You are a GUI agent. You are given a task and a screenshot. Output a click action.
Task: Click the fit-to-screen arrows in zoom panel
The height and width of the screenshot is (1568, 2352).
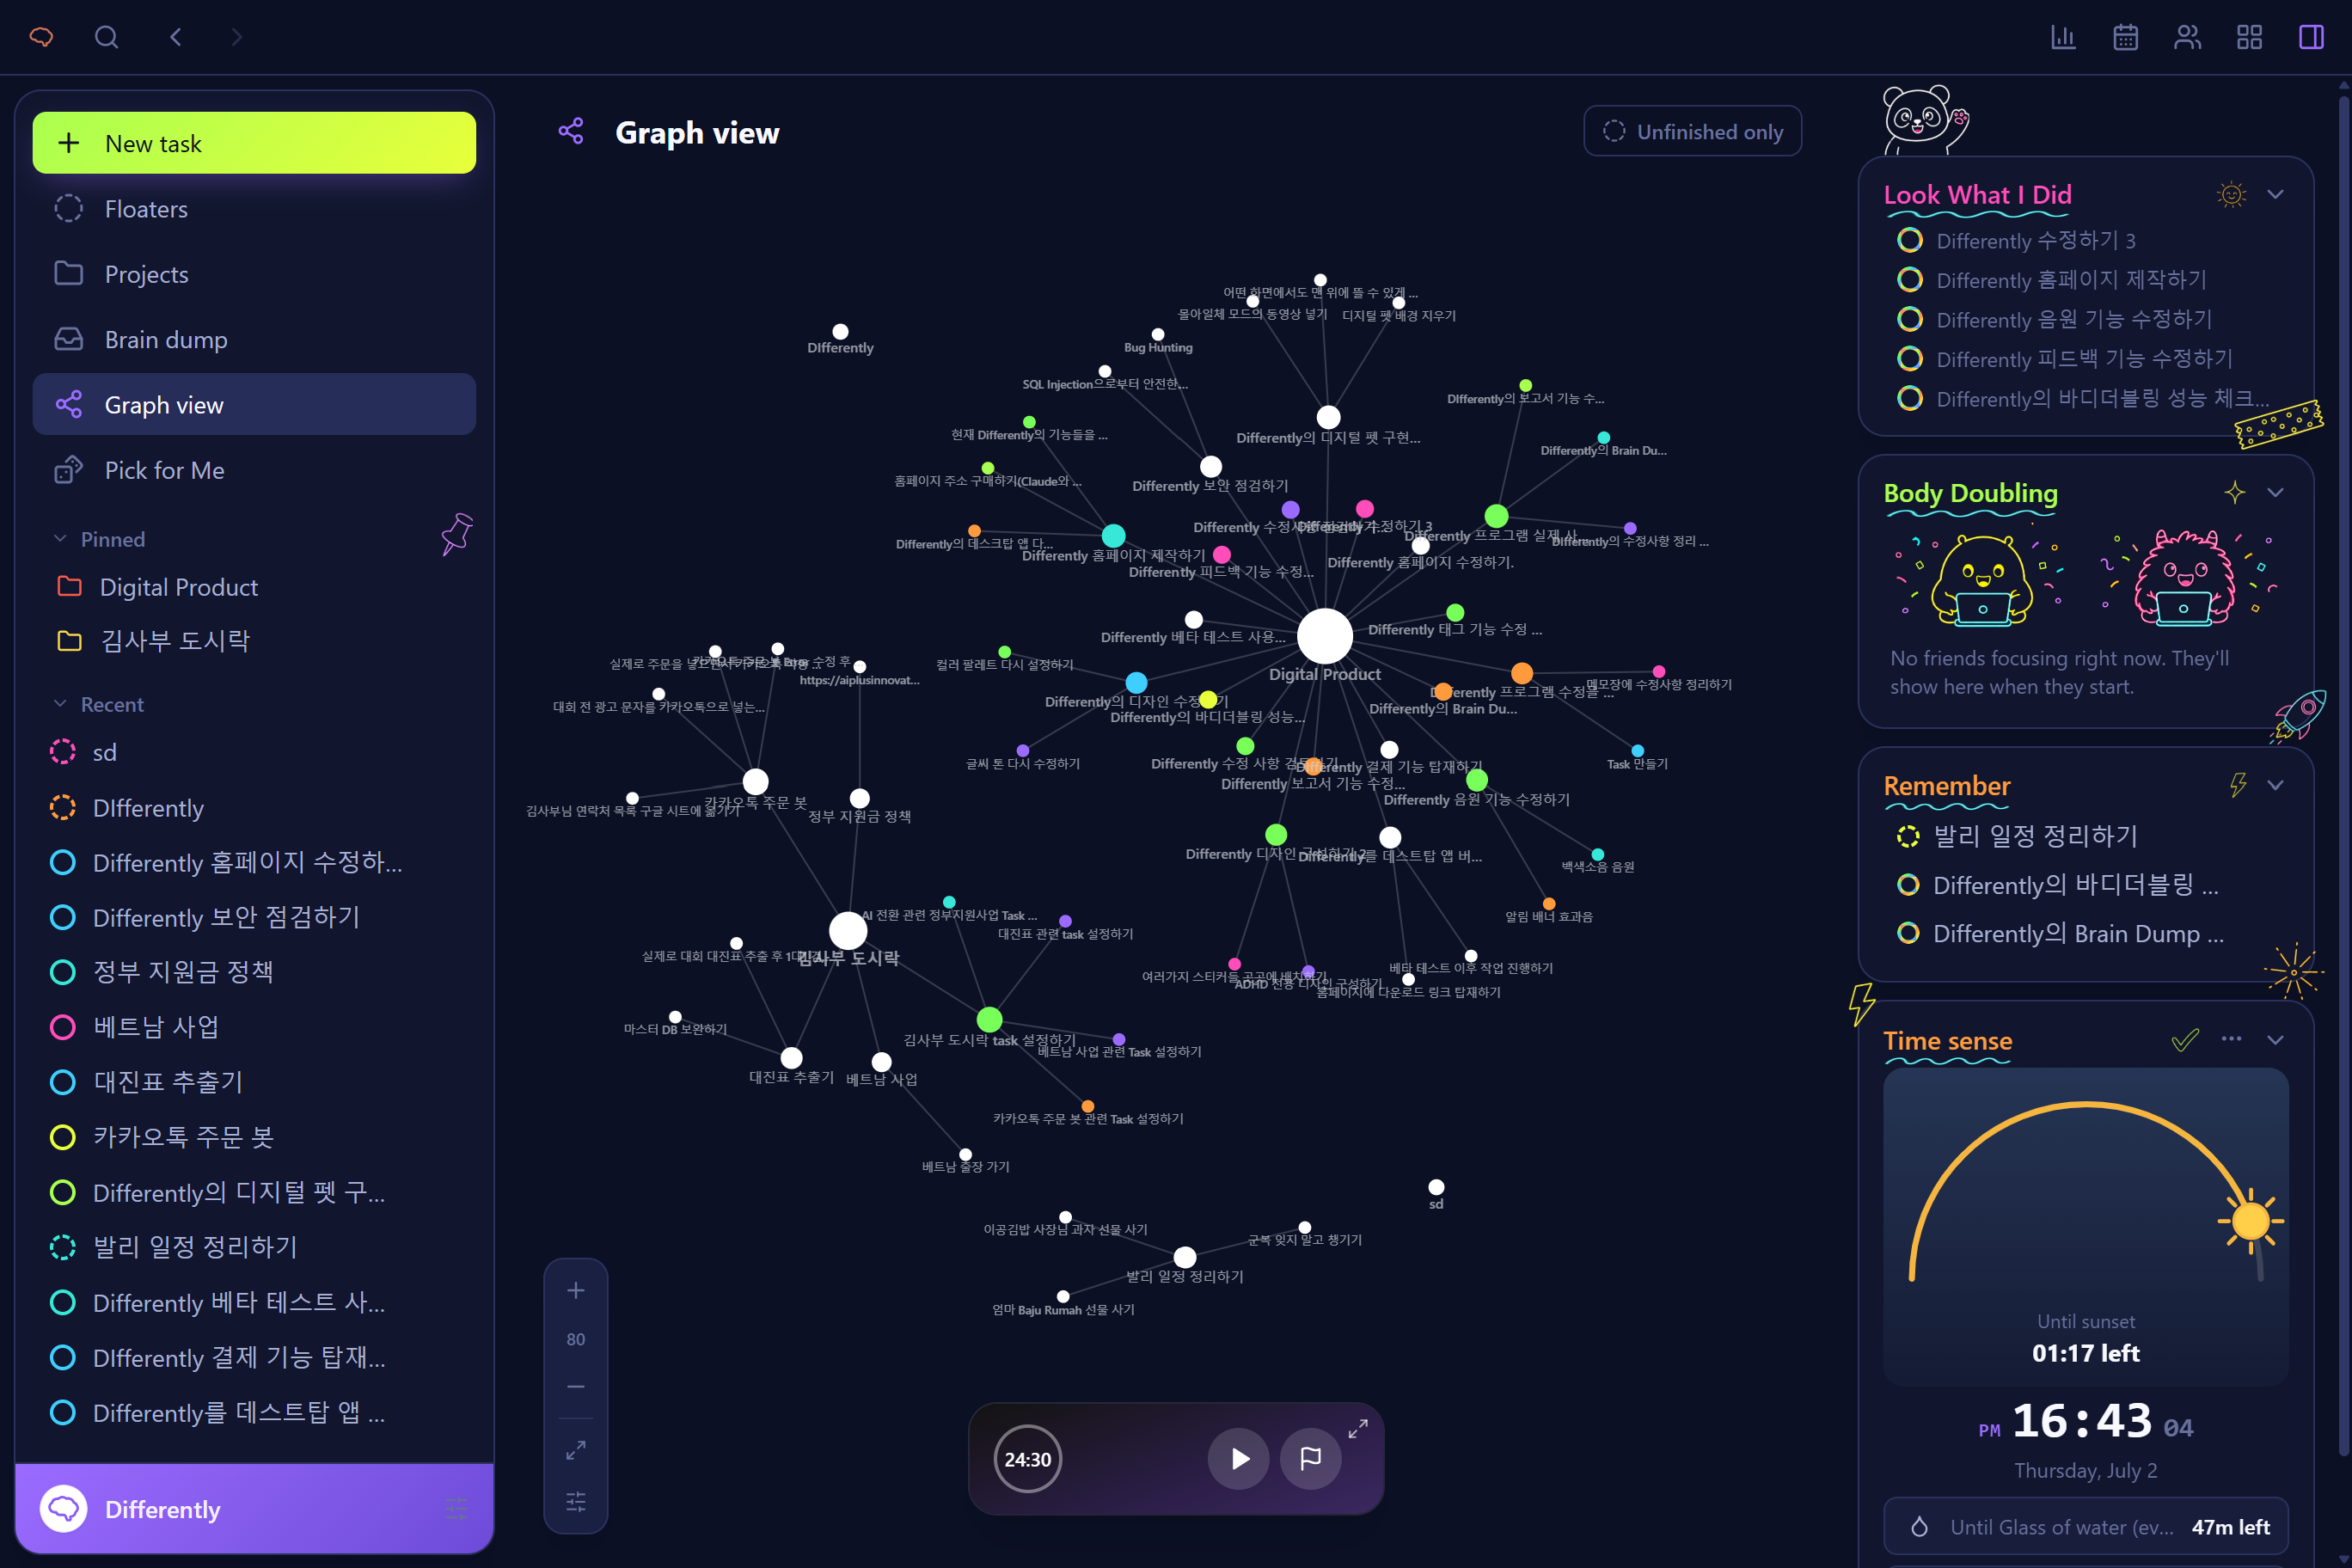[x=576, y=1450]
